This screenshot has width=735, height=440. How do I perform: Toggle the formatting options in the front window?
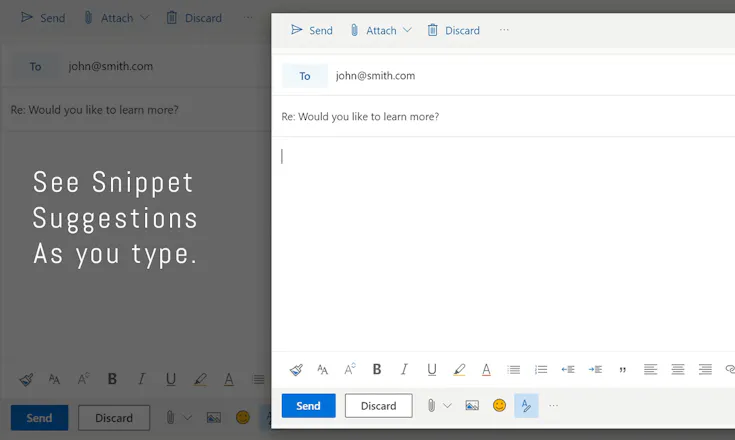pos(526,406)
